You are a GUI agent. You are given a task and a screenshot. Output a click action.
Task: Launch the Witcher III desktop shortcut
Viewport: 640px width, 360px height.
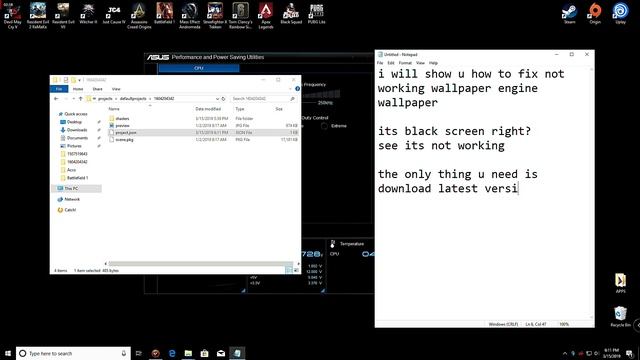point(88,13)
